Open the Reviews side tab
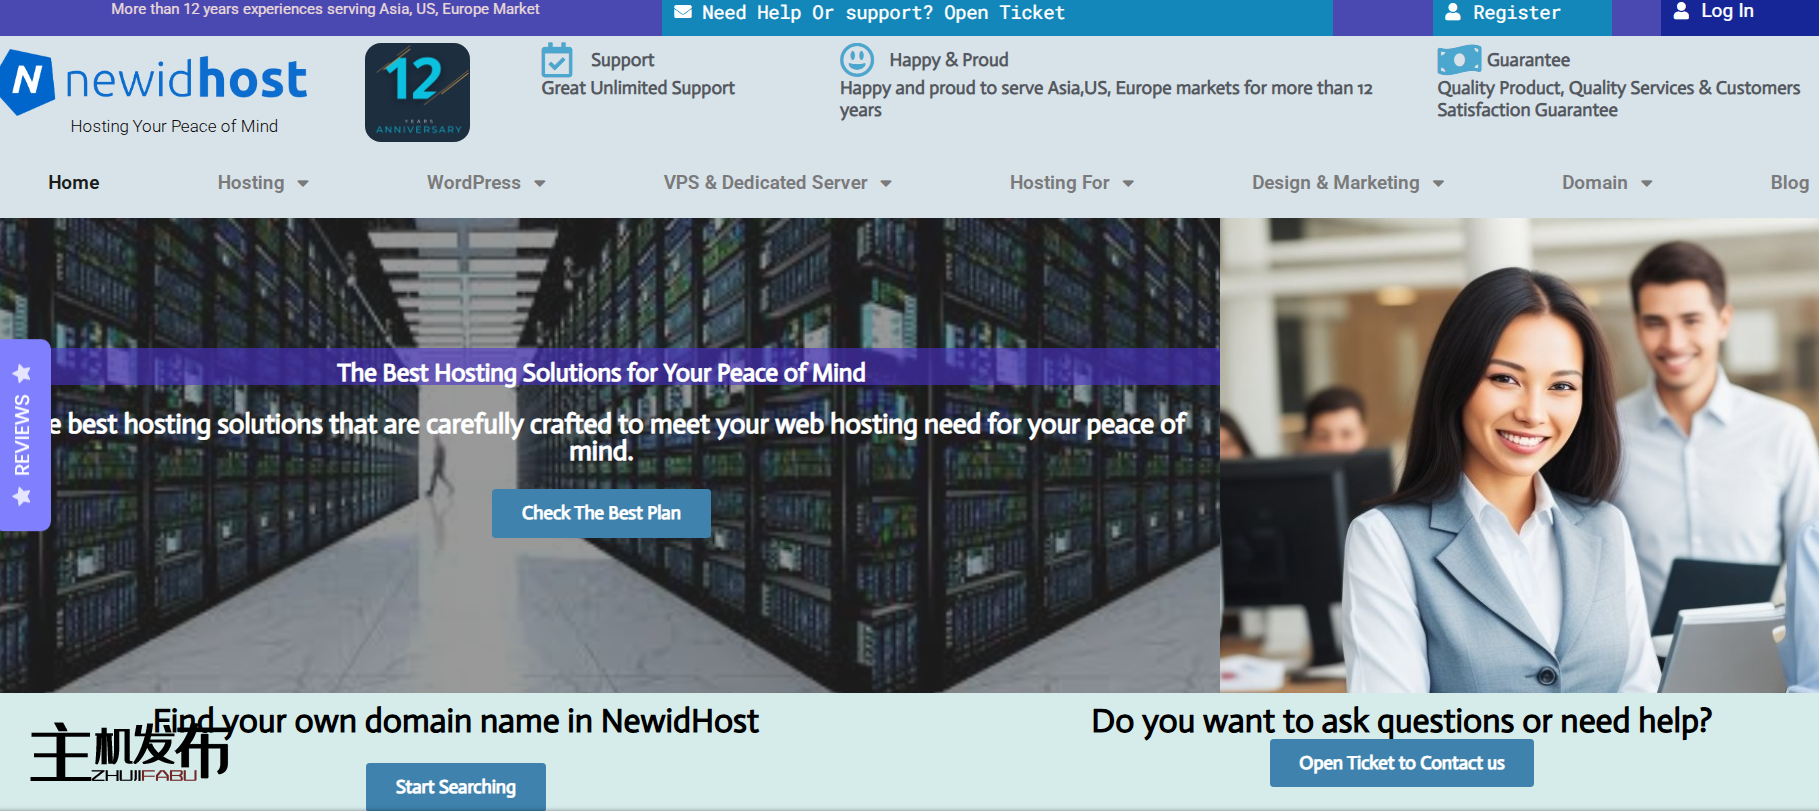The image size is (1819, 811). [x=23, y=435]
